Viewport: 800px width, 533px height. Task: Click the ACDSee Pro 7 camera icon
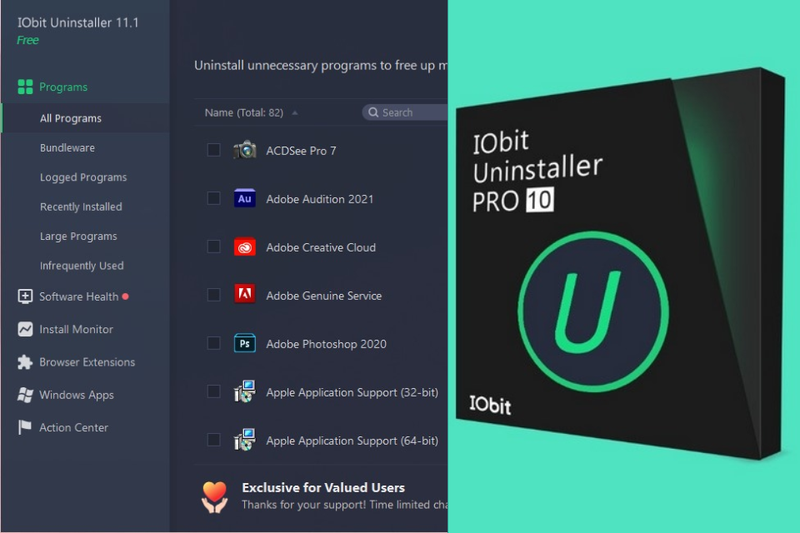tap(245, 150)
